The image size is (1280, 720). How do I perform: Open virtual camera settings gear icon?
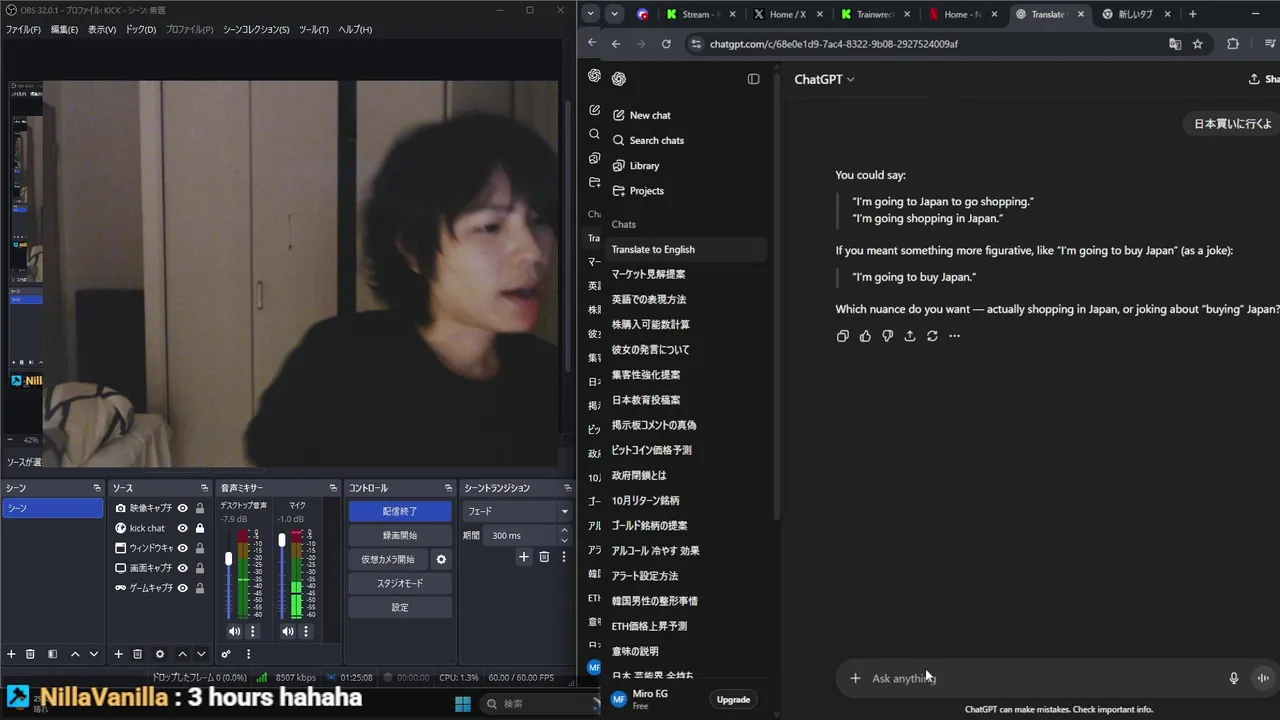[x=441, y=559]
